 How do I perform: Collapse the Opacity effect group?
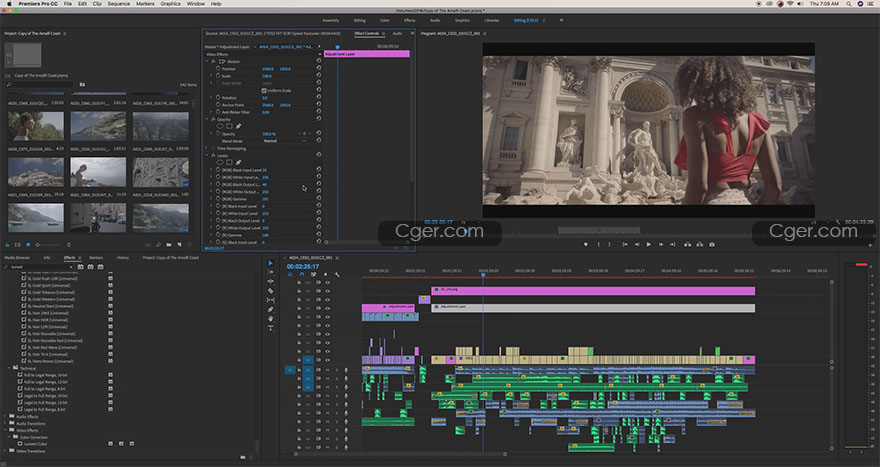(207, 119)
